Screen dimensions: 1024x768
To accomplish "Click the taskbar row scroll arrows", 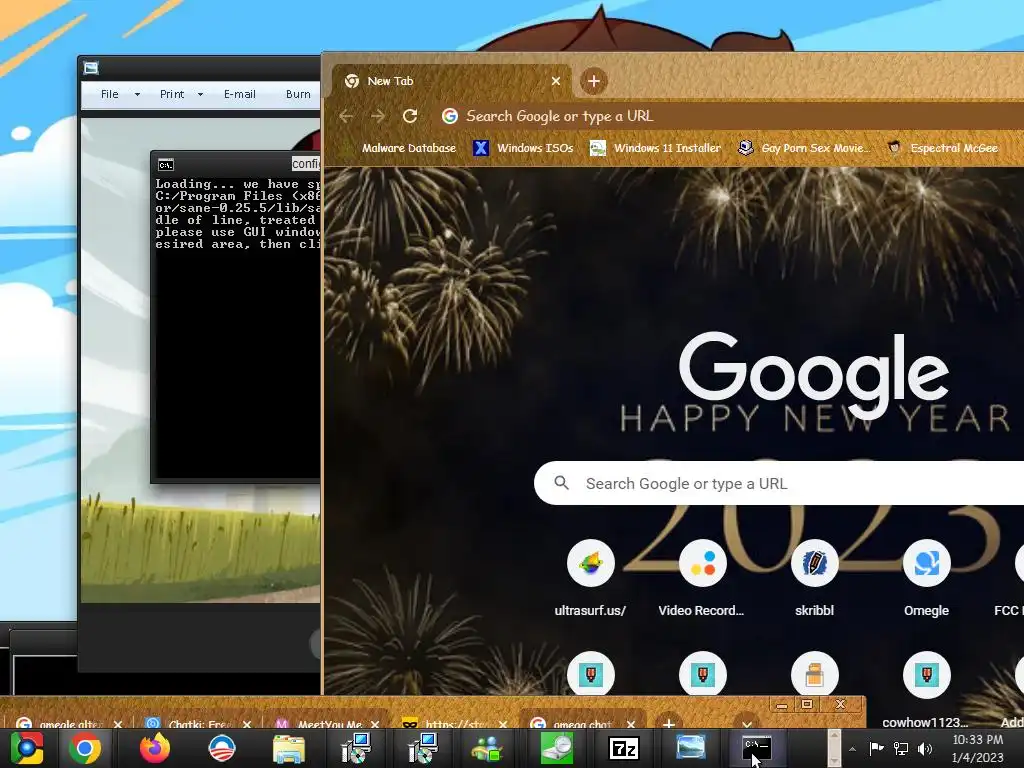I will [834, 748].
